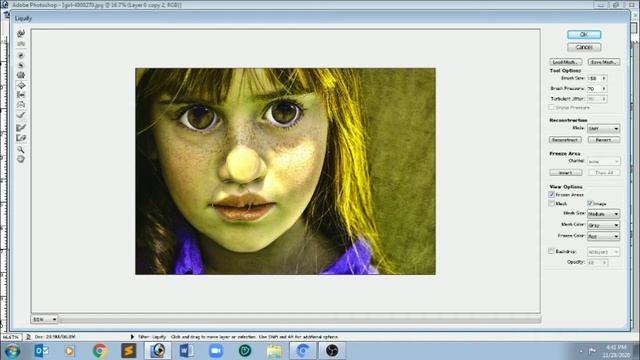The height and width of the screenshot is (360, 640).
Task: Click the Cancel button
Action: coord(584,47)
